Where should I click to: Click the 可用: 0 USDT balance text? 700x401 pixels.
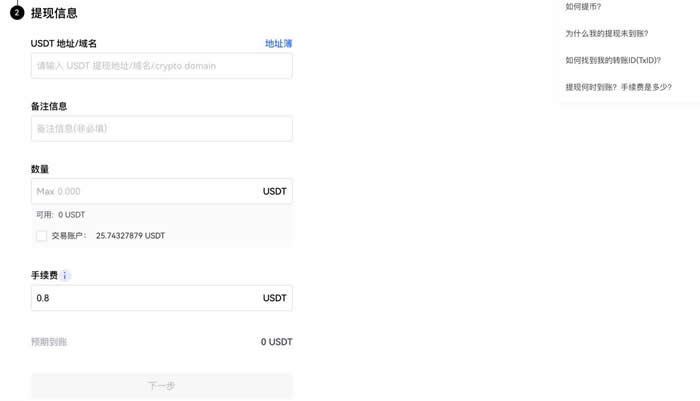coord(60,215)
